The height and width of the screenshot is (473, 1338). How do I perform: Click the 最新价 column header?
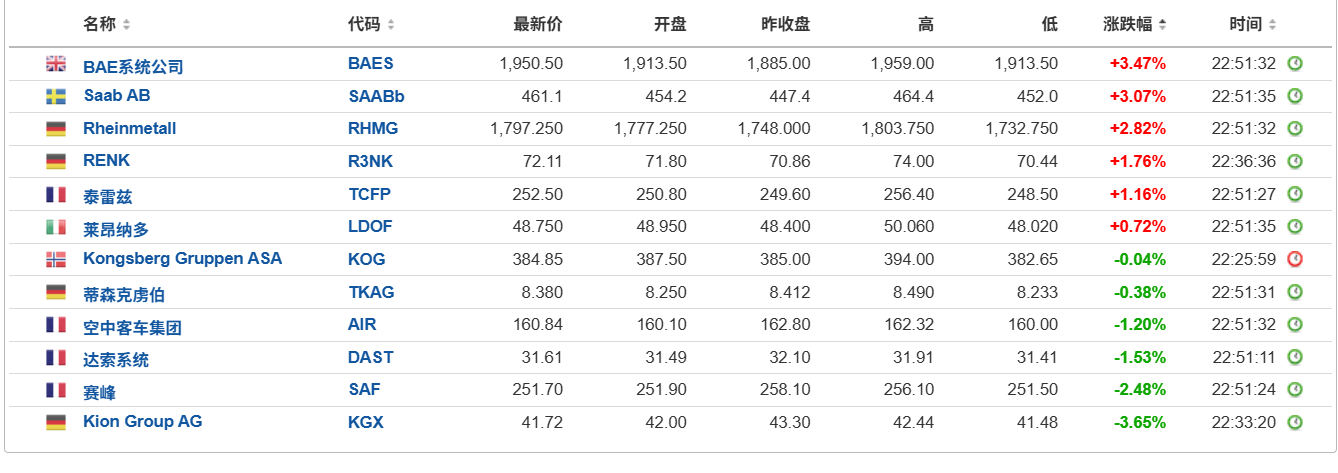538,24
